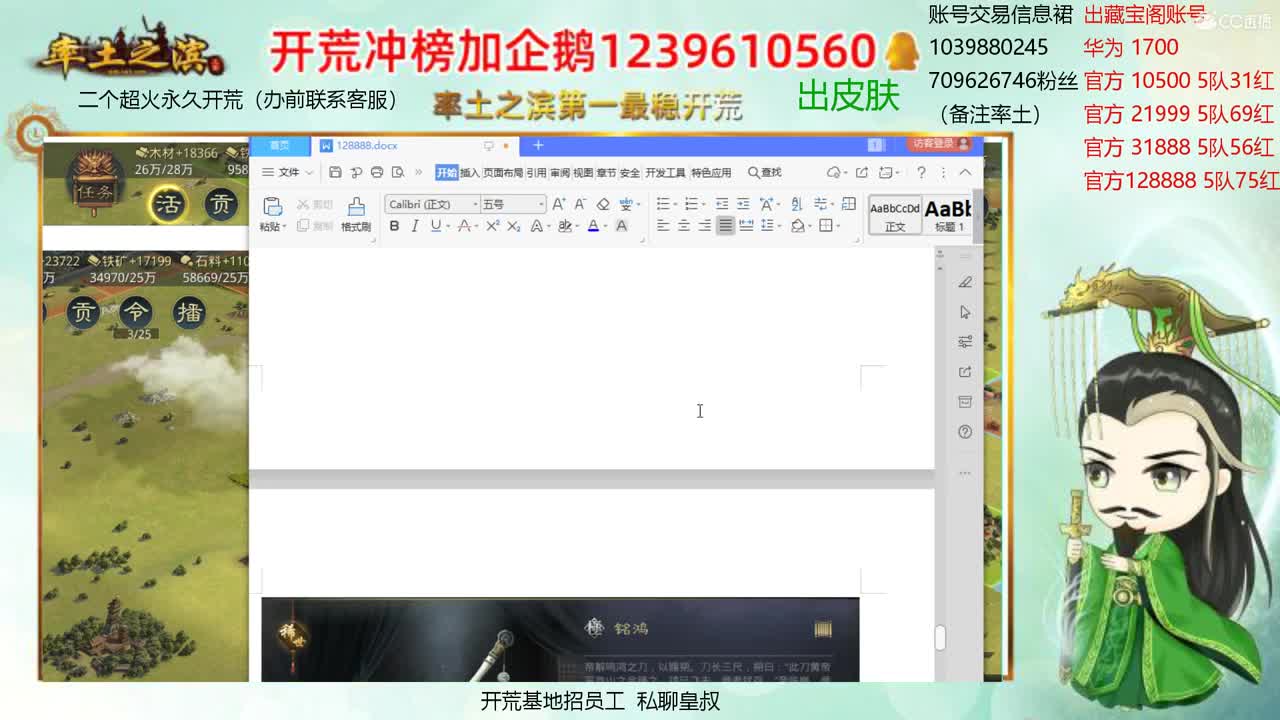Toggle underline formatting
The height and width of the screenshot is (720, 1280).
click(x=435, y=226)
